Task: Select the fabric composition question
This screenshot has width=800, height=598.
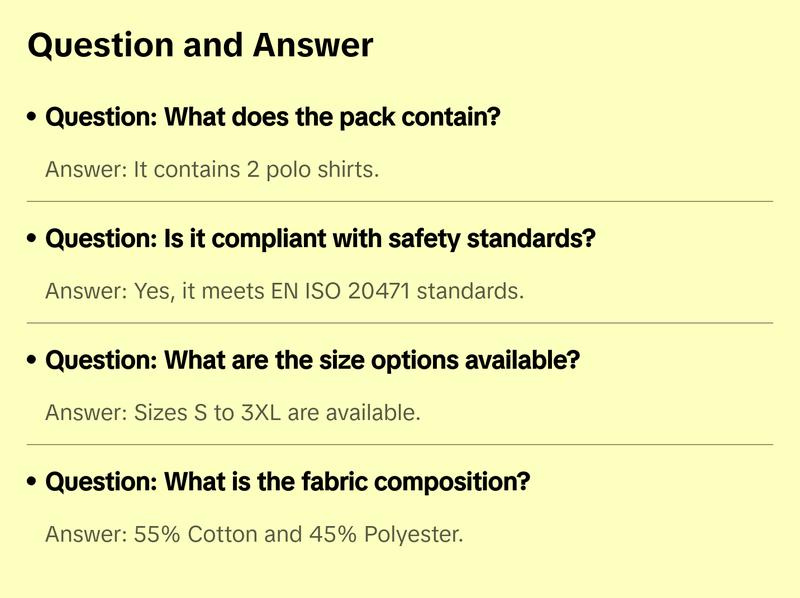Action: 287,482
